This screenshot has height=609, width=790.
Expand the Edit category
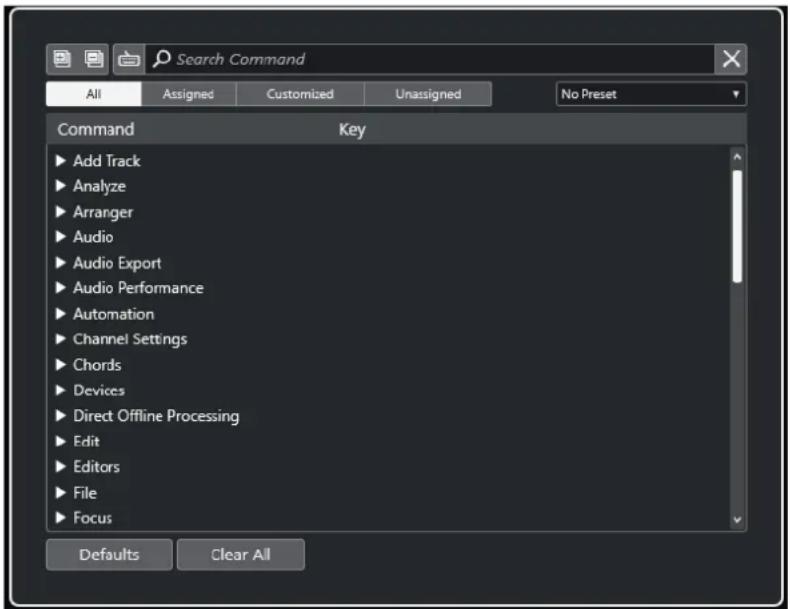point(61,441)
